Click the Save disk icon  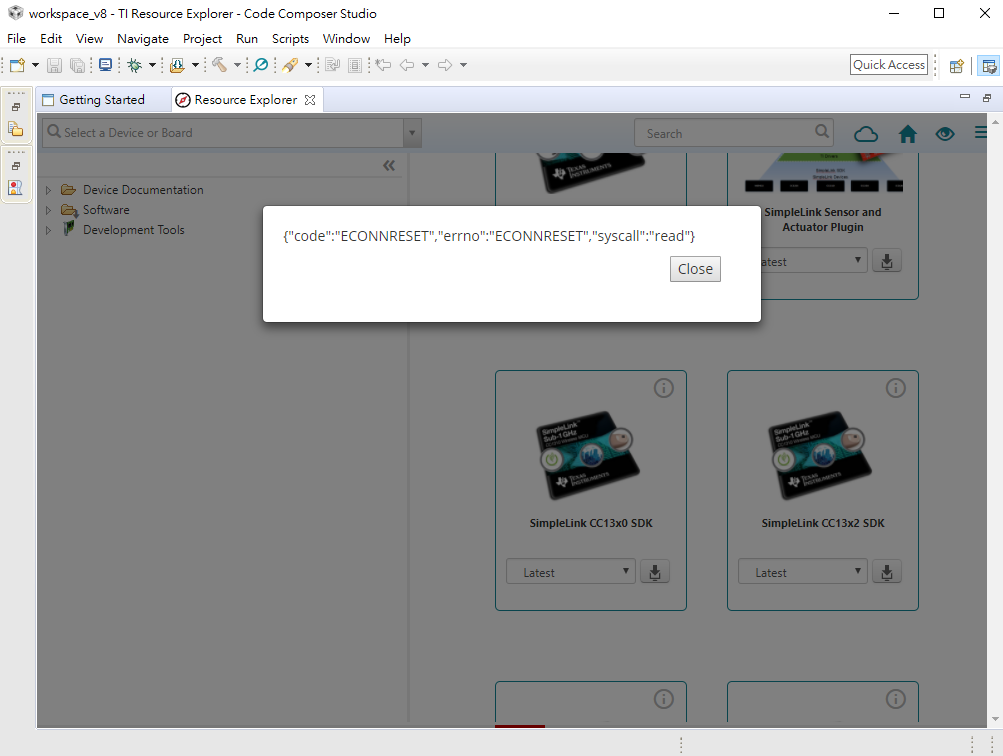54,65
